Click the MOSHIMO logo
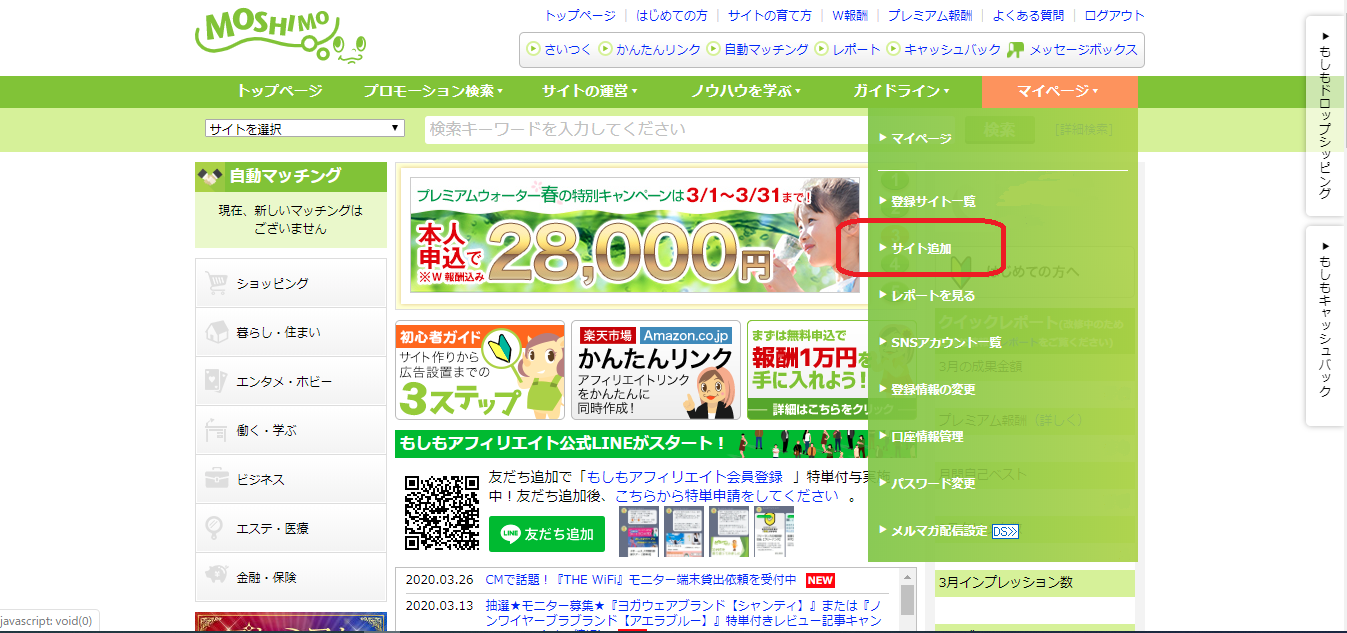The width and height of the screenshot is (1347, 633). (x=282, y=38)
